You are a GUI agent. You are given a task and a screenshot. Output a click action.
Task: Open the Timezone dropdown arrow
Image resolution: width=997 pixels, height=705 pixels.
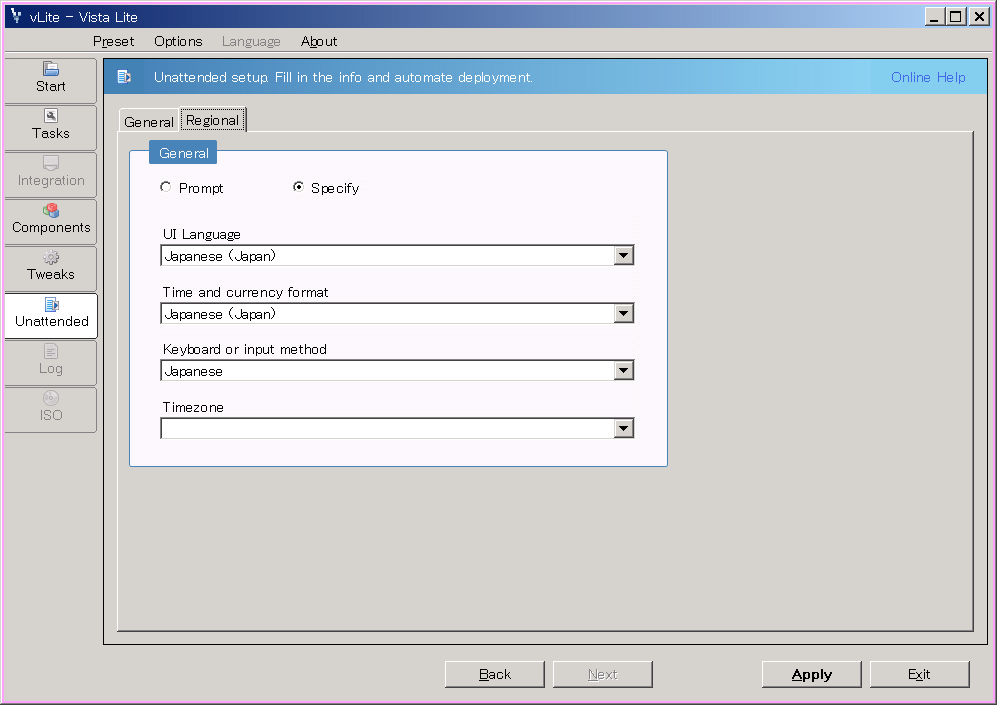click(x=623, y=429)
